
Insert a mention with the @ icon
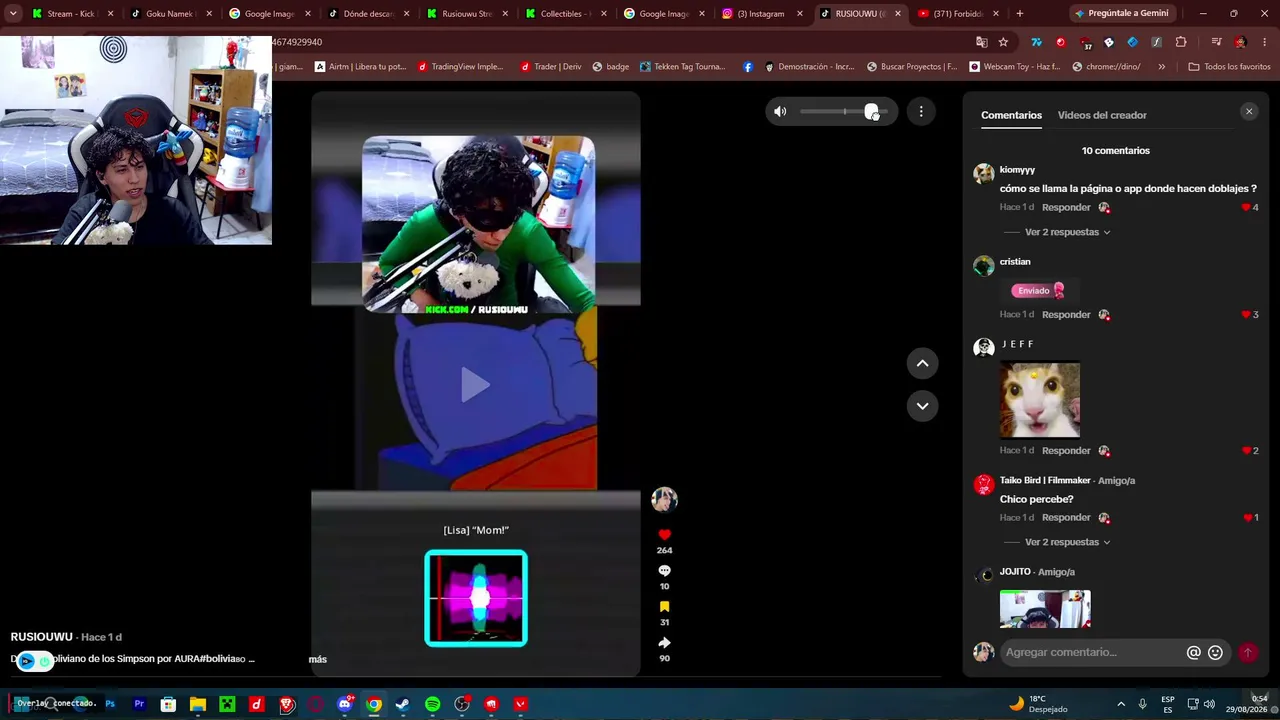1193,652
